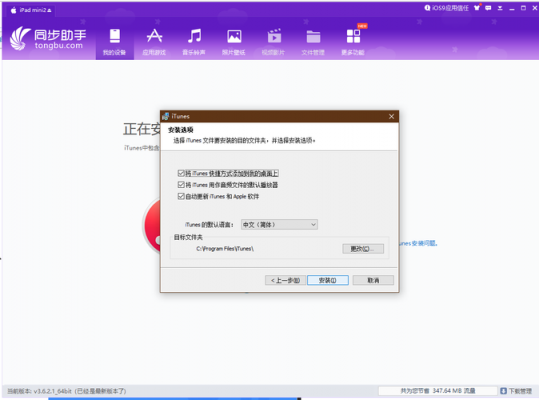539x400 pixels.
Task: Expand the iTunes default language dropdown
Action: 279,225
